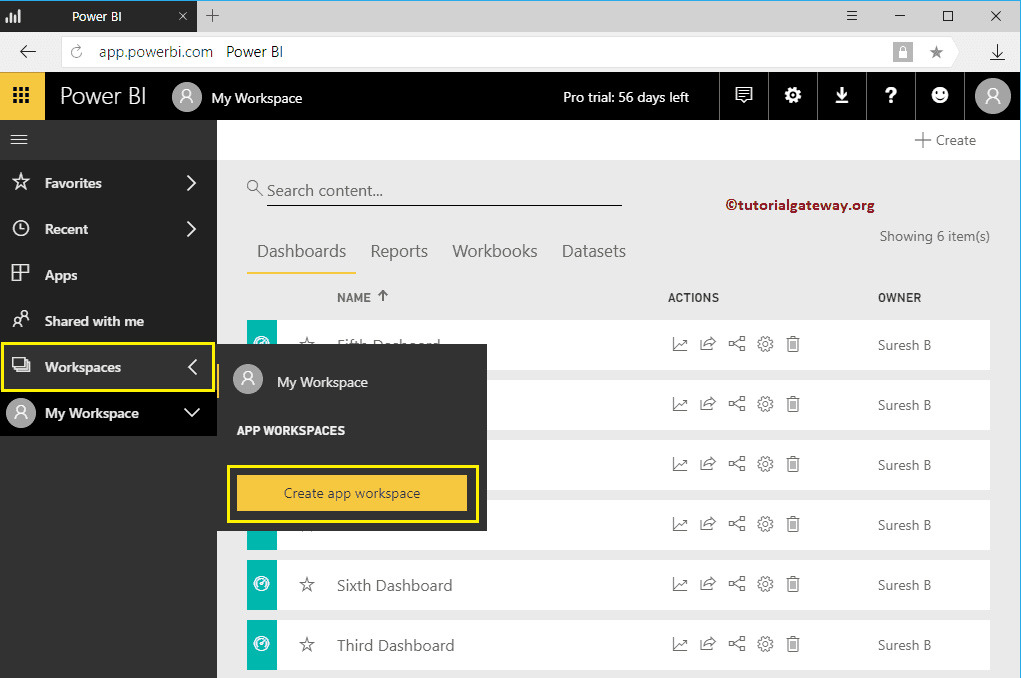Send a smile using the feedback smiley icon
Screen dimensions: 1021x678
[939, 95]
